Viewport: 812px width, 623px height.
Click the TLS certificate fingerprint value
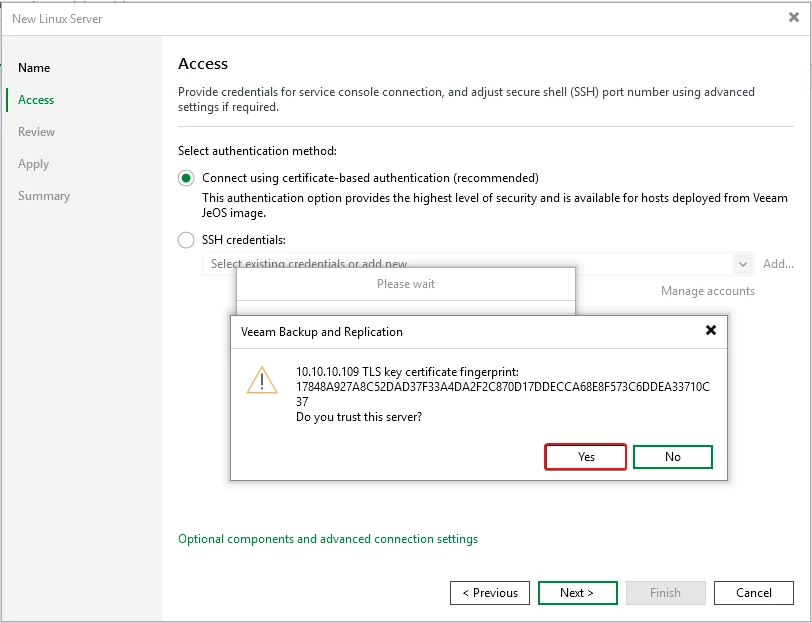click(502, 394)
